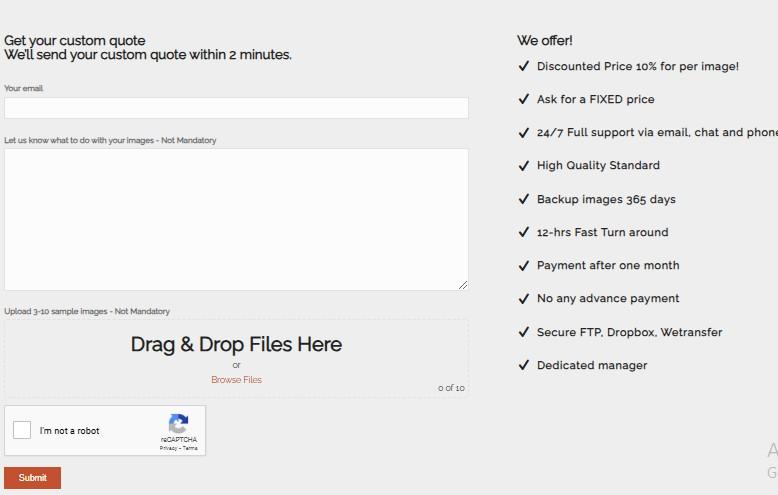Grab the textarea resize handle corner

pyautogui.click(x=463, y=285)
